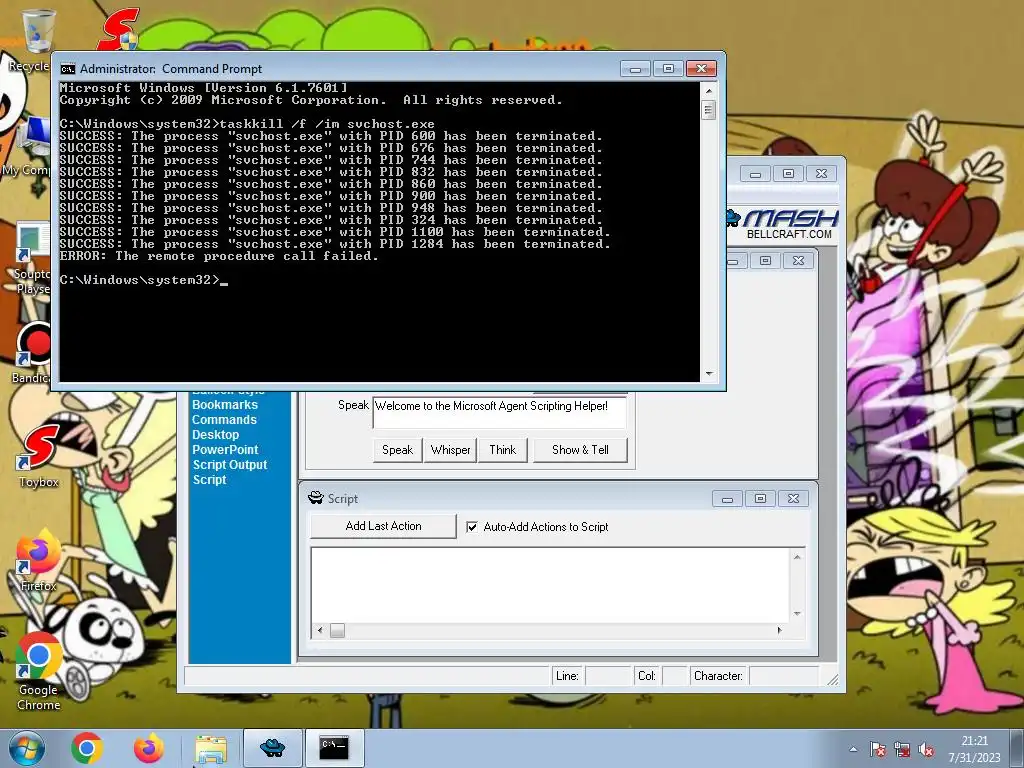The width and height of the screenshot is (1024, 768).
Task: Click Script area scroll up arrow
Action: click(x=797, y=557)
